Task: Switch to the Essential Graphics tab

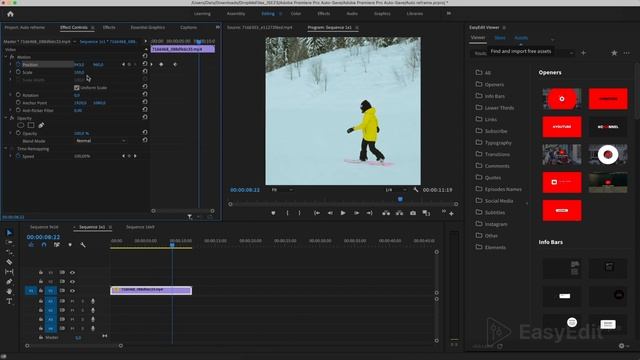Action: click(148, 27)
